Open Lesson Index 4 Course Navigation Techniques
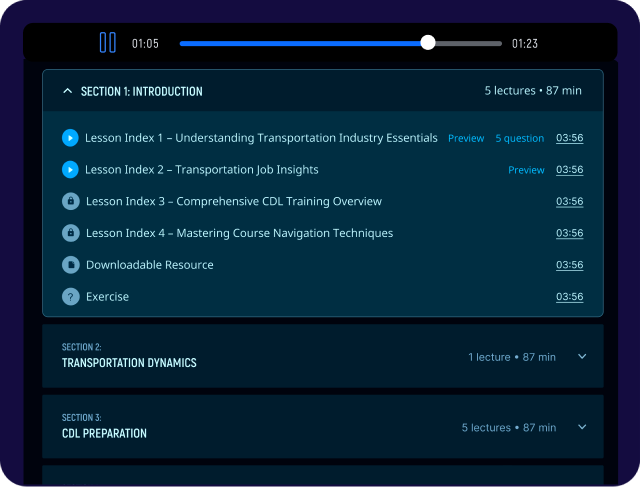Image resolution: width=640 pixels, height=487 pixels. click(239, 233)
